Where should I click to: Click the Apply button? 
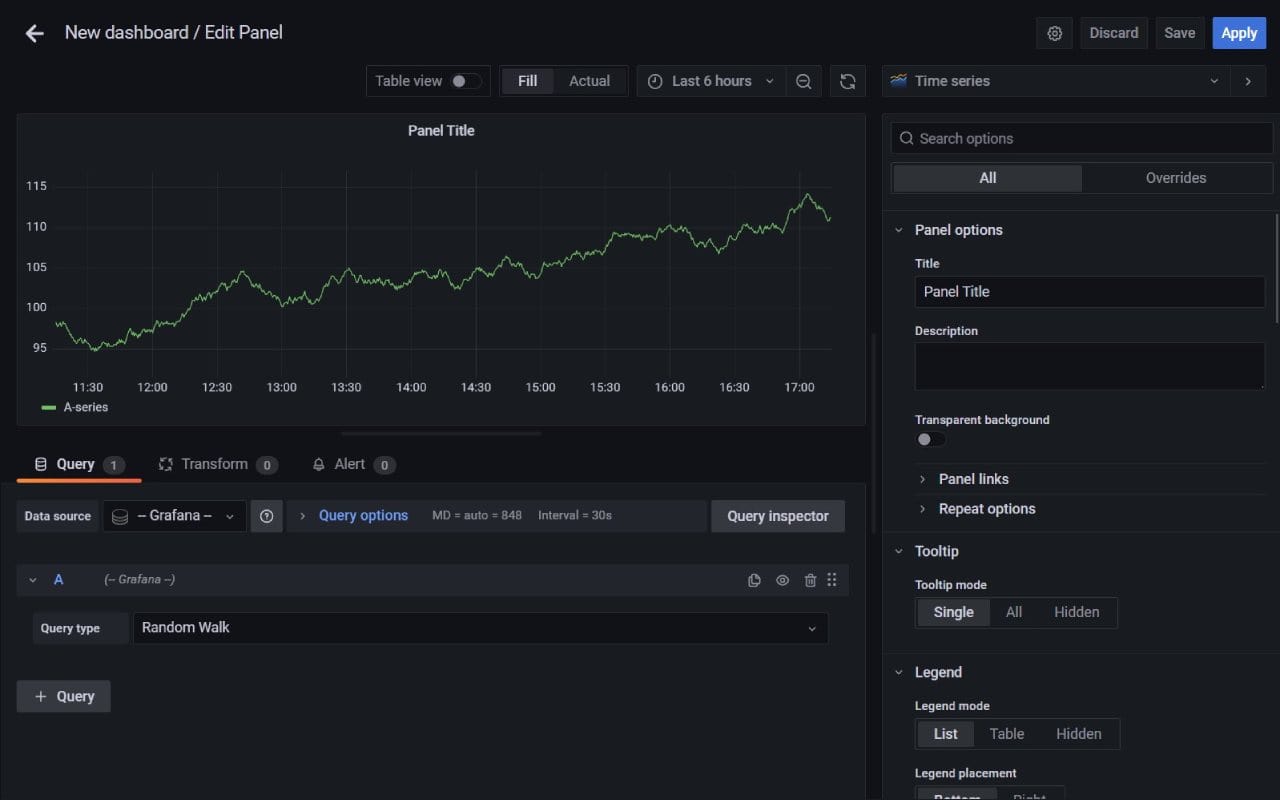[x=1239, y=33]
